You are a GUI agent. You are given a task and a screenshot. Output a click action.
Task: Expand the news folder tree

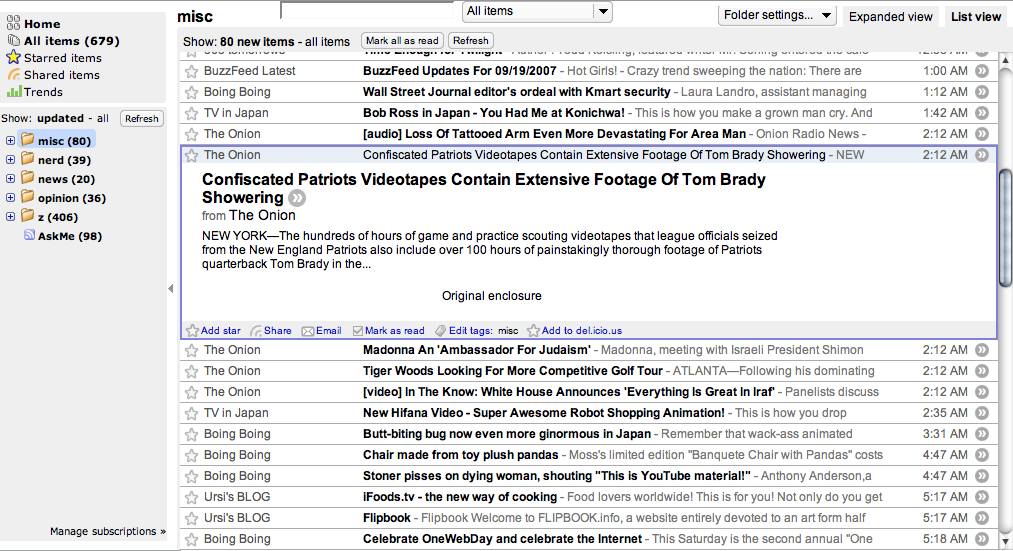click(x=10, y=178)
